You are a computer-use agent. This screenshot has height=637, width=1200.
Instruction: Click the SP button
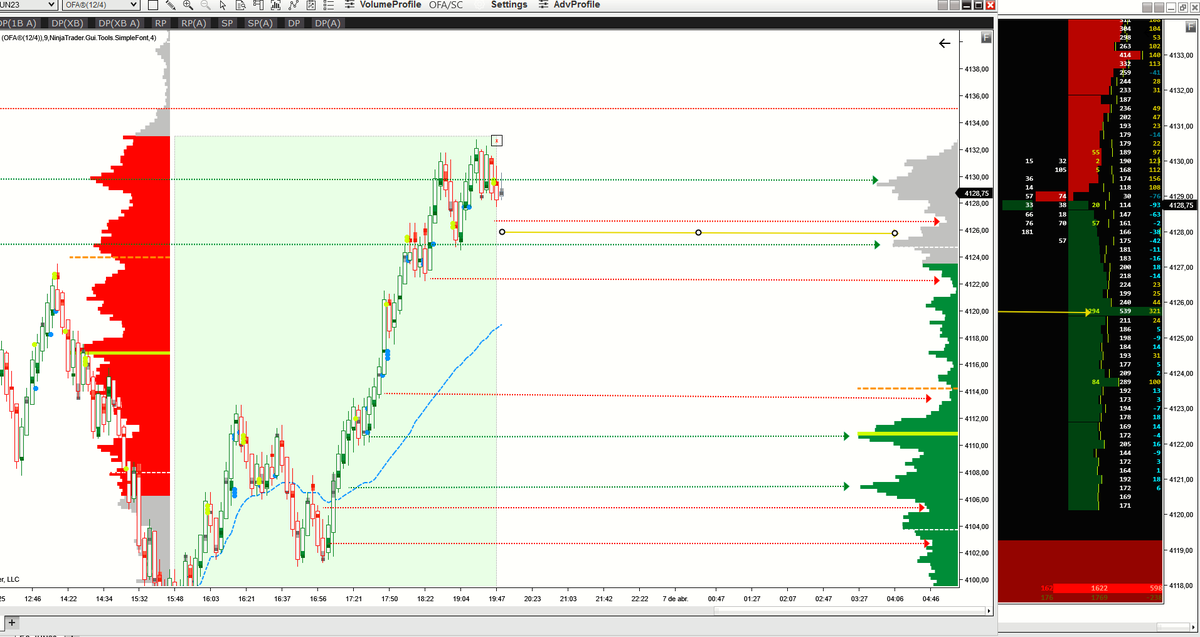click(227, 23)
